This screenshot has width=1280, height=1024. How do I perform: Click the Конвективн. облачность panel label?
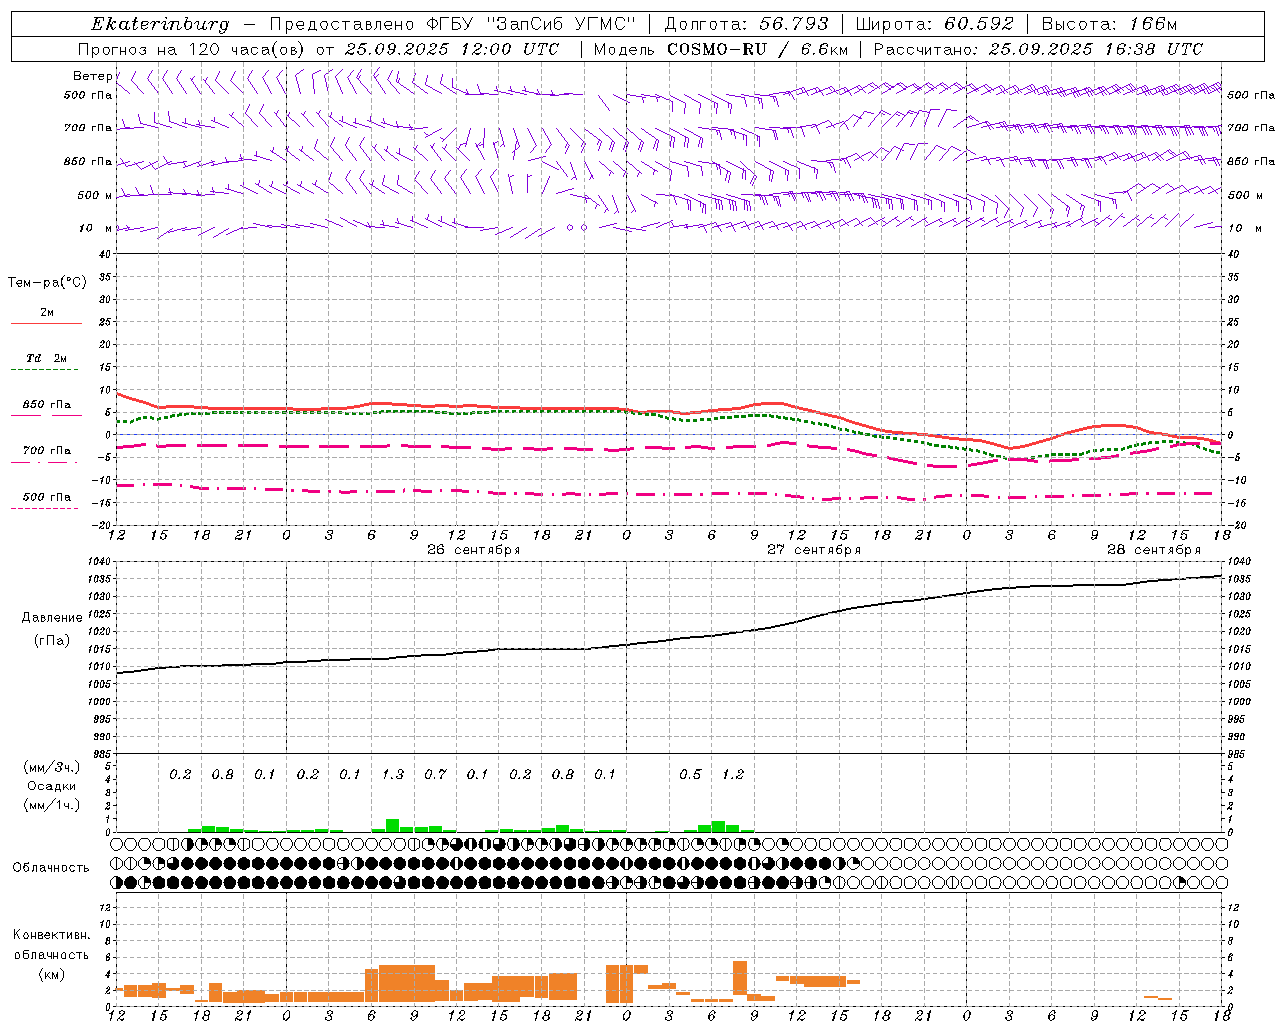[x=51, y=954]
